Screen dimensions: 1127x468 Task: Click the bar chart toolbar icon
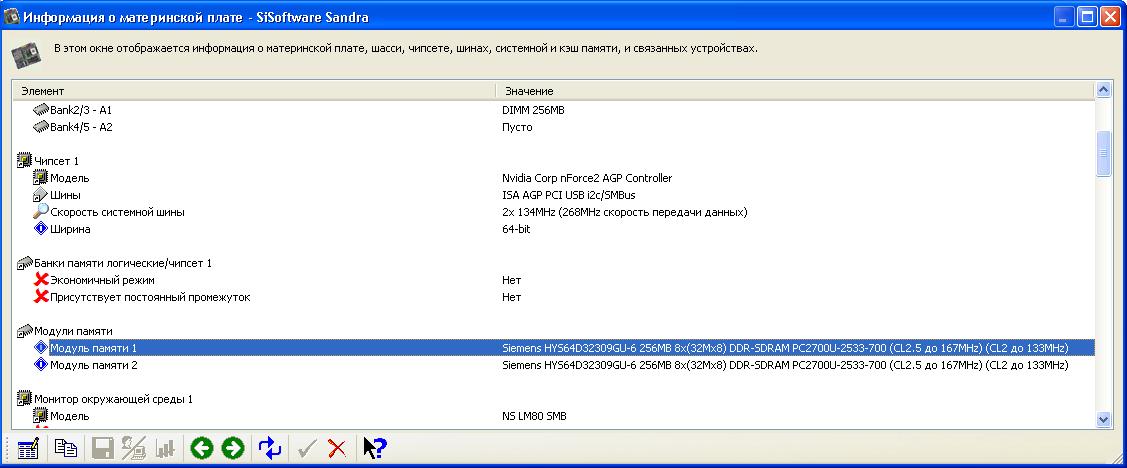coord(165,449)
